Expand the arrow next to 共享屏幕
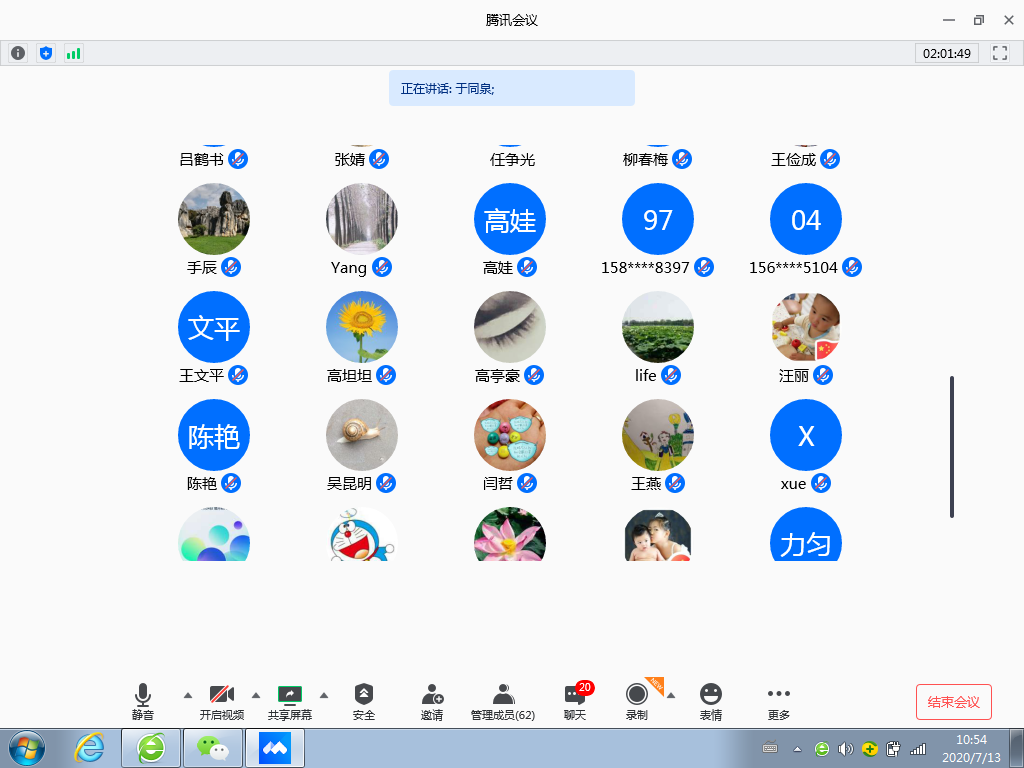This screenshot has width=1024, height=768. tap(323, 695)
